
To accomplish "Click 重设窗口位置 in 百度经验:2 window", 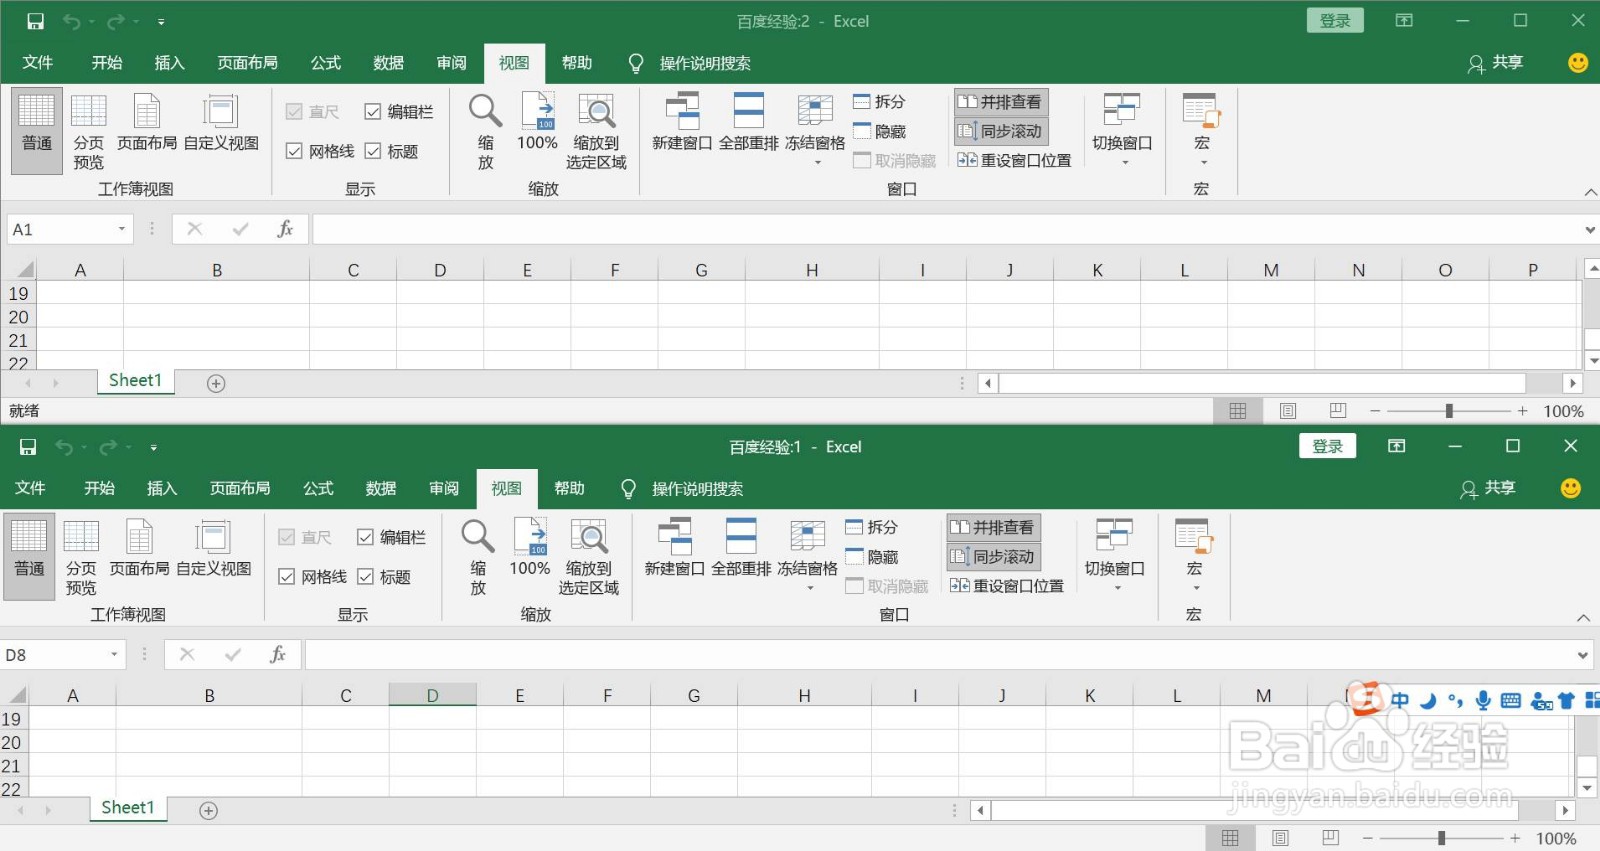I will [x=1014, y=160].
